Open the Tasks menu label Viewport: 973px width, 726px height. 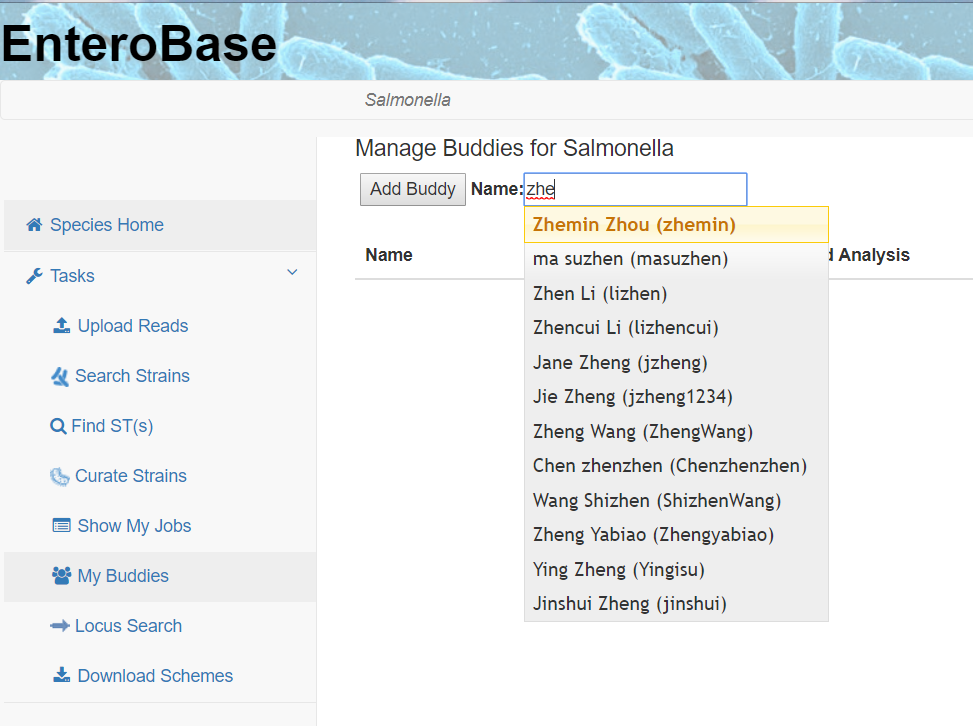point(72,276)
